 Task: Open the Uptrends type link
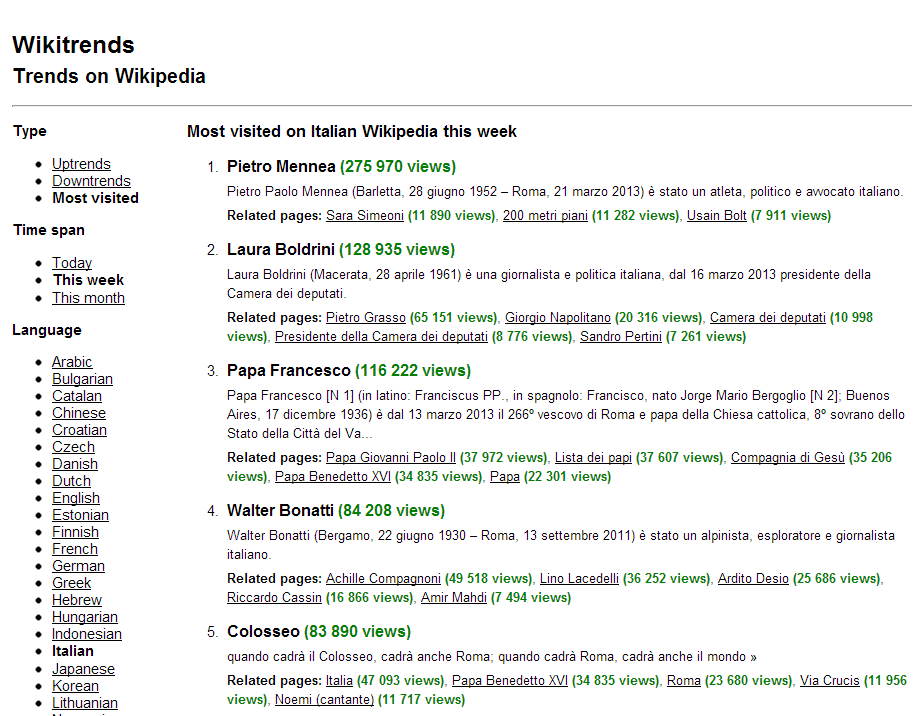tap(81, 164)
